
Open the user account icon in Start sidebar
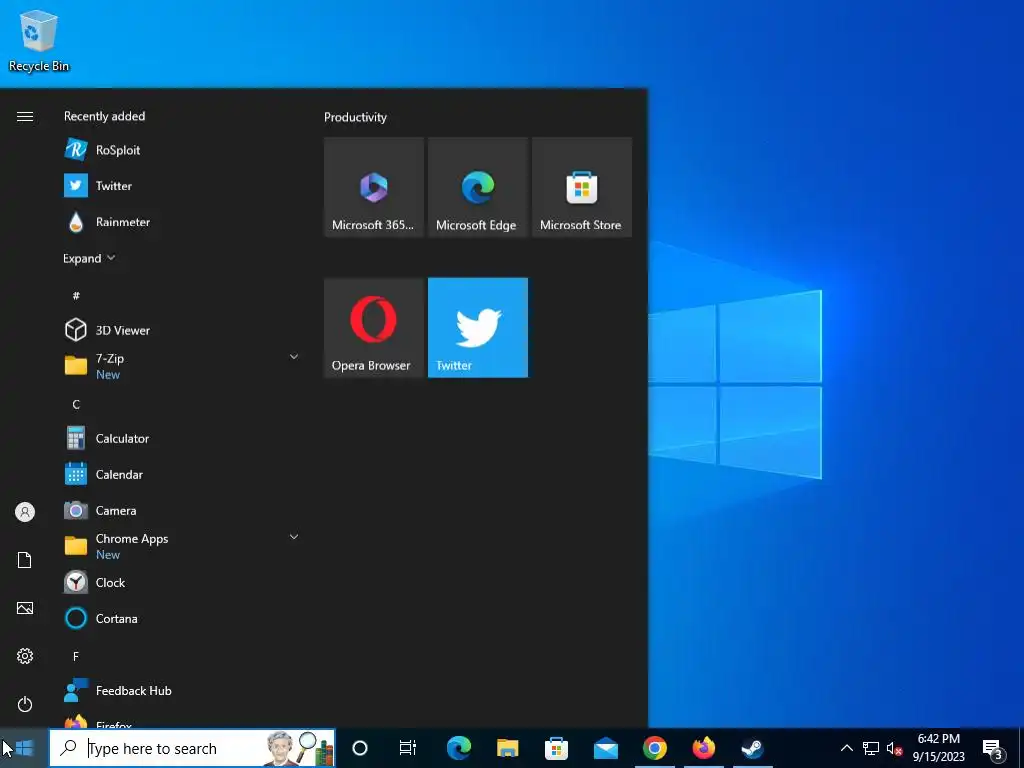click(25, 512)
